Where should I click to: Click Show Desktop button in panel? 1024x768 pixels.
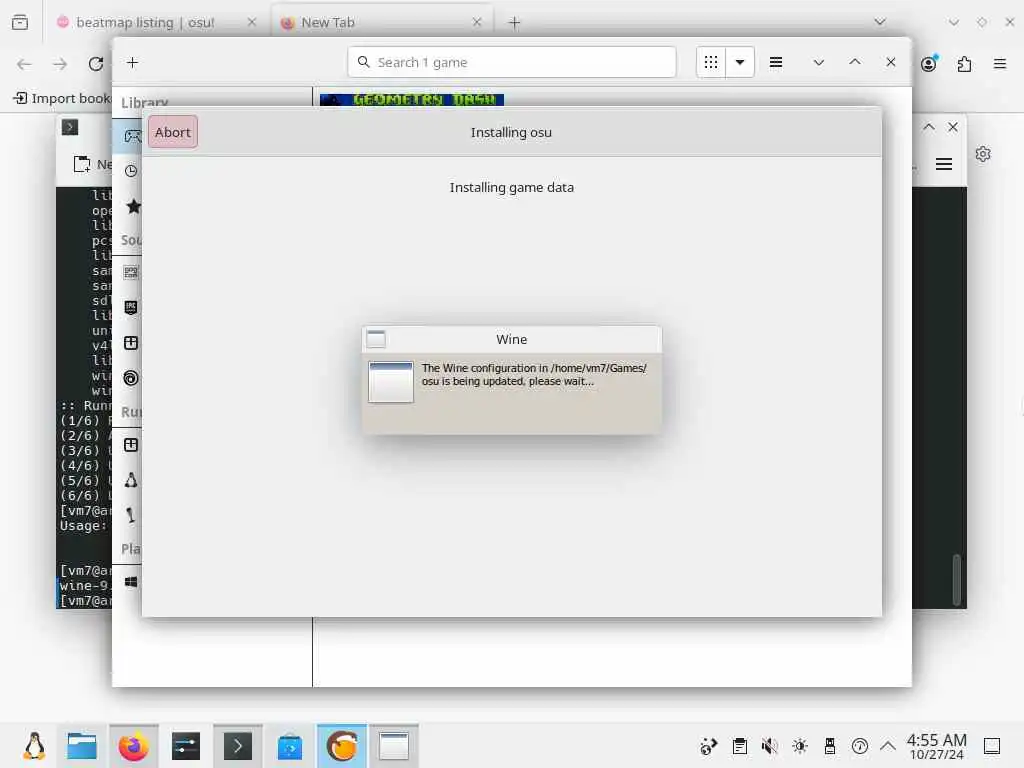coord(992,746)
